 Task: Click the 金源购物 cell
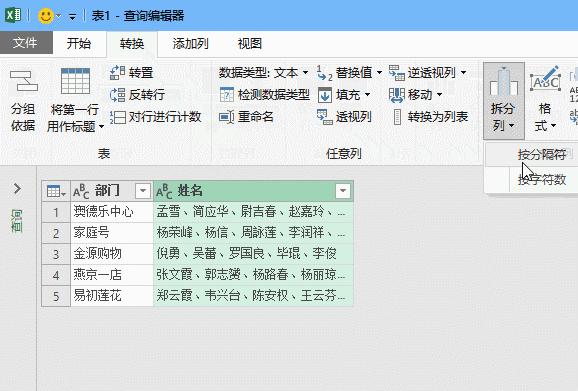[x=112, y=254]
